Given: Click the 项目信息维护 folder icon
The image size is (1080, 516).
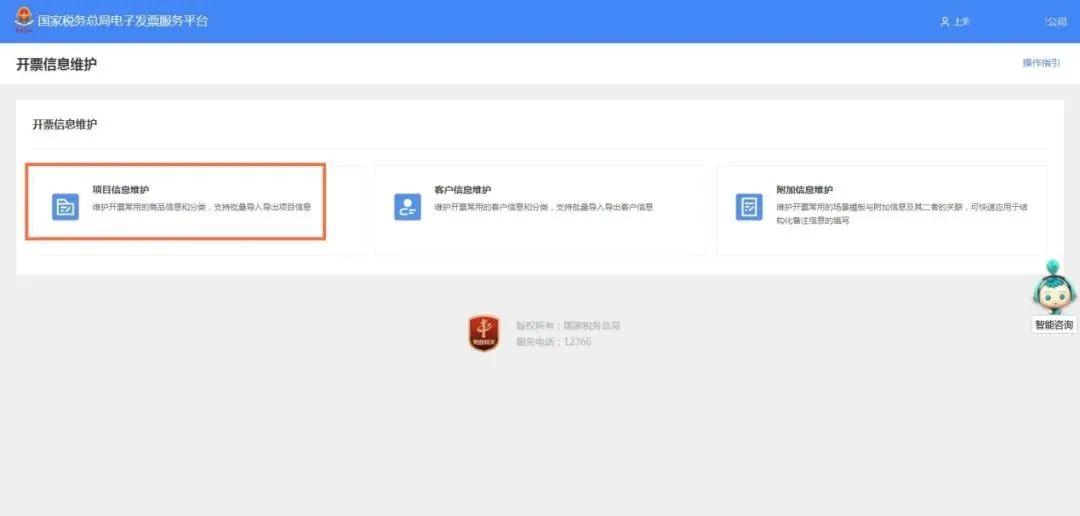Looking at the screenshot, I should (65, 207).
